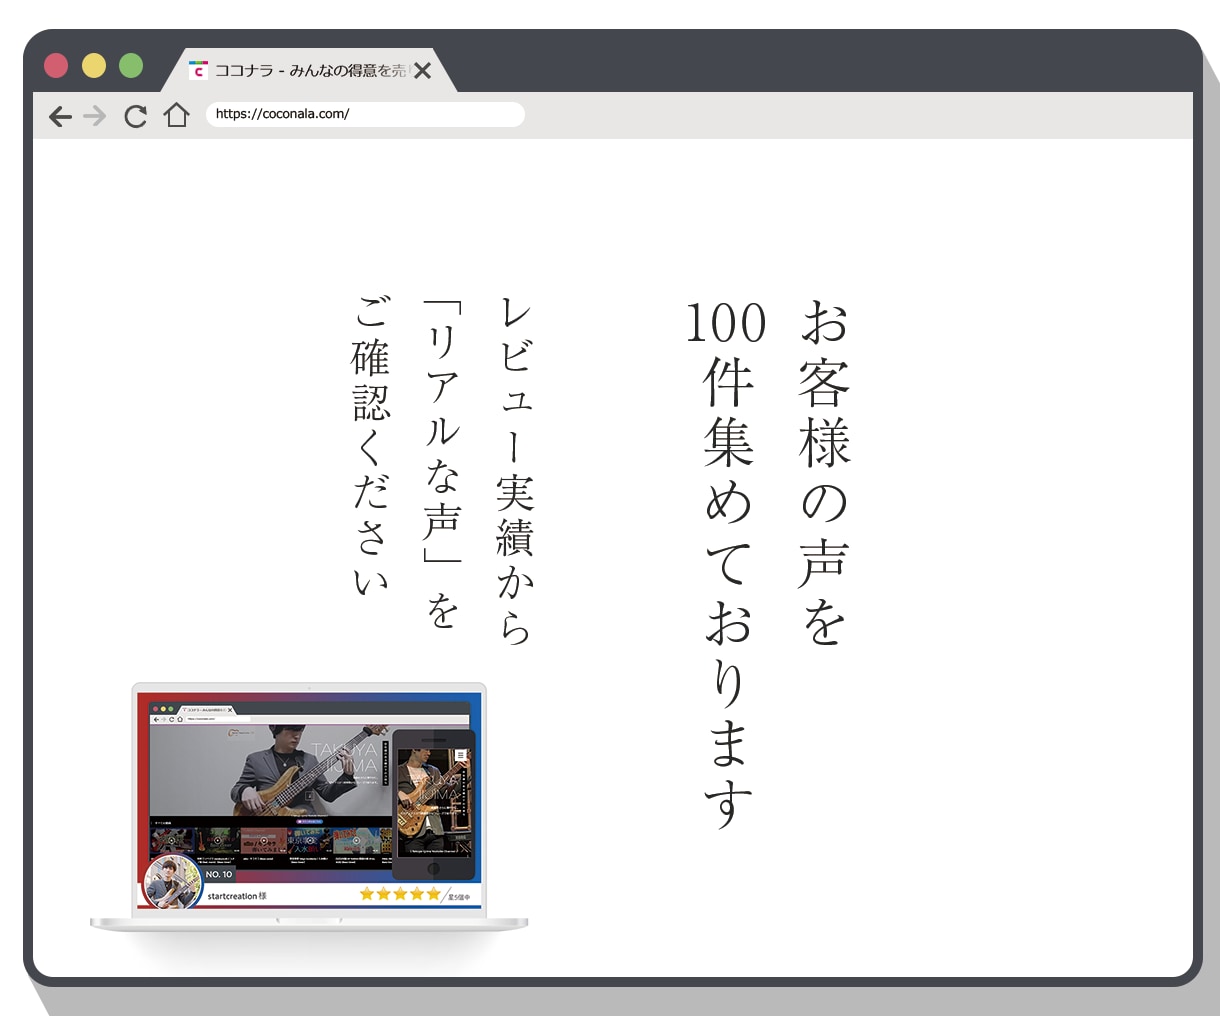Click the coconala.com address bar
1220x1016 pixels.
pos(365,114)
